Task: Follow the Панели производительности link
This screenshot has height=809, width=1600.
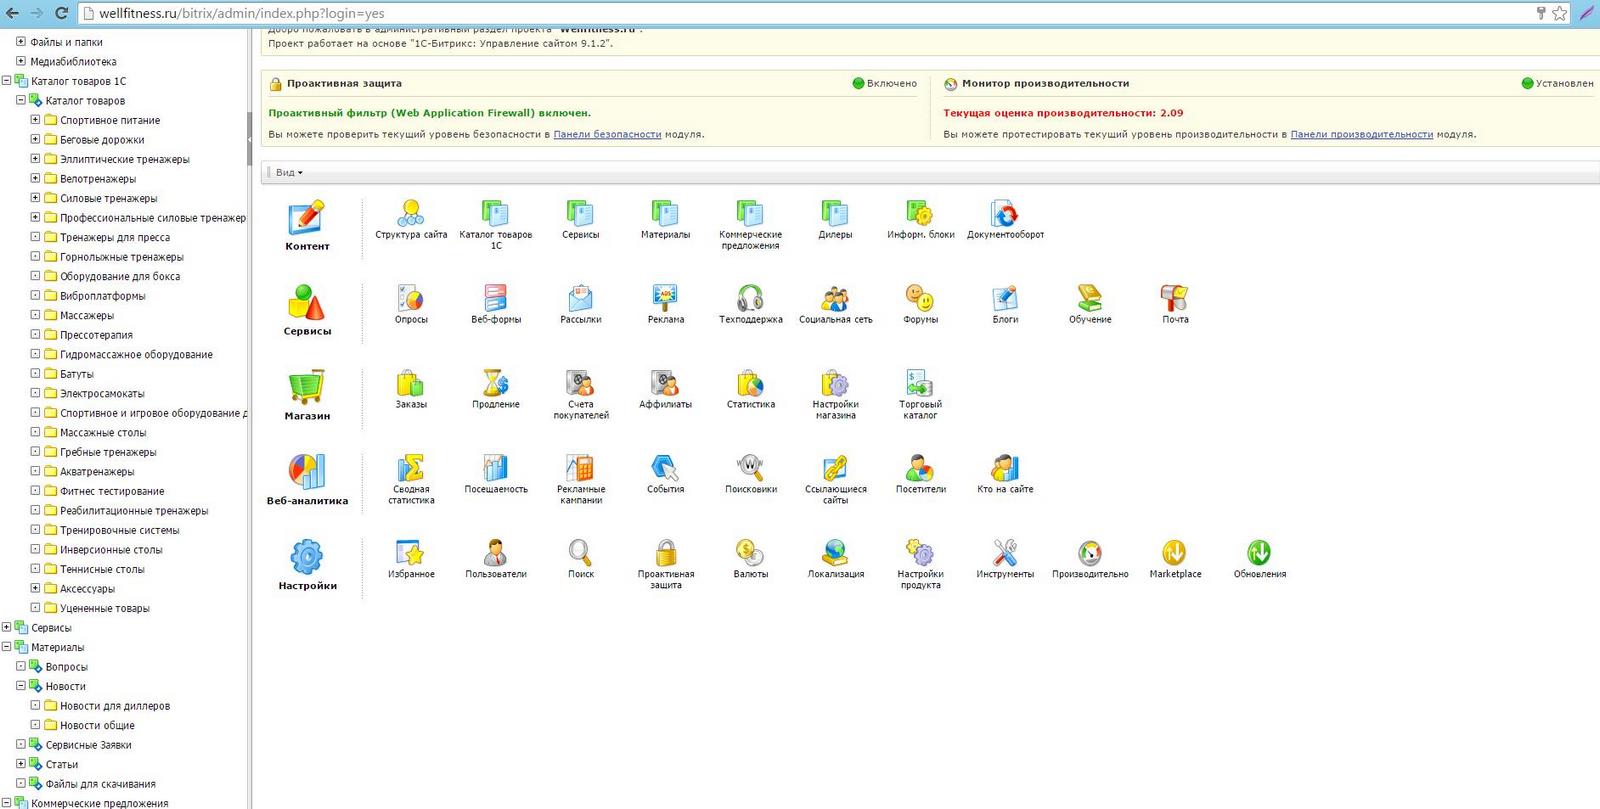Action: 1361,134
